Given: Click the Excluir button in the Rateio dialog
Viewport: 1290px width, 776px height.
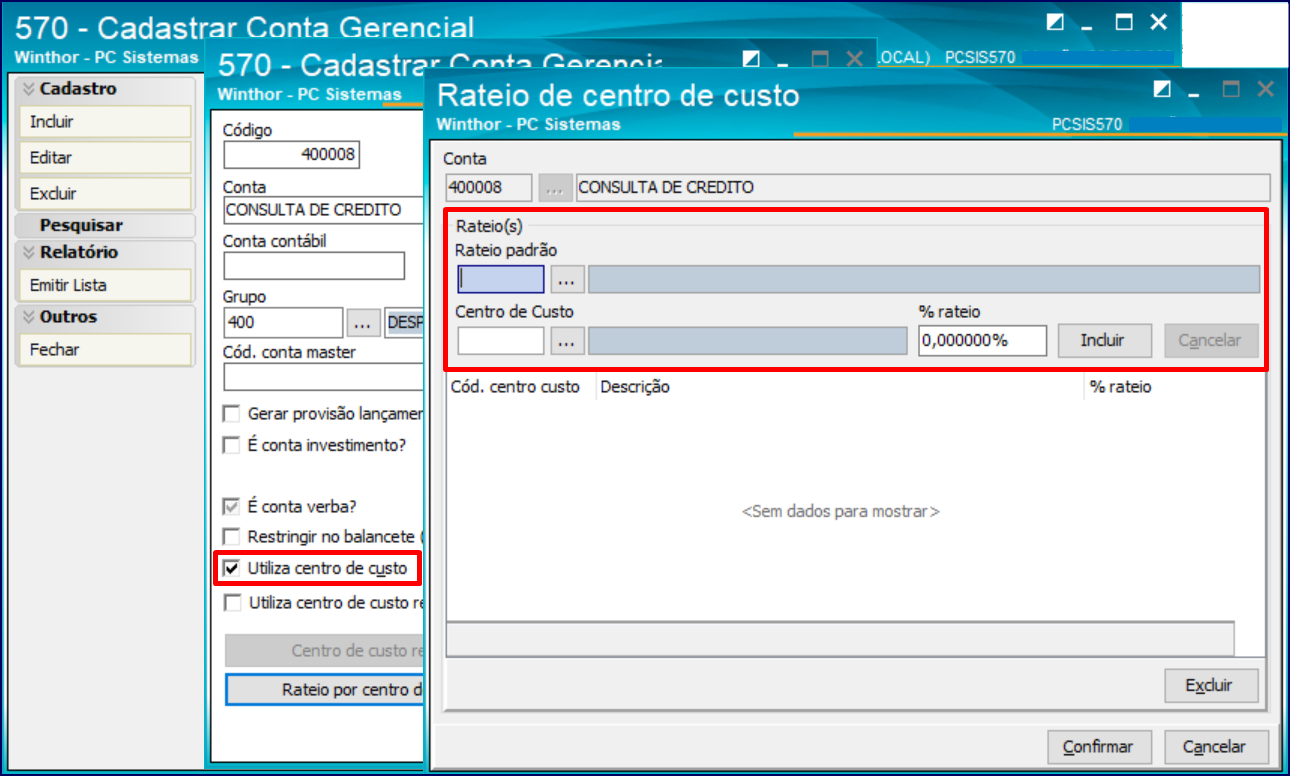Looking at the screenshot, I should point(1211,686).
